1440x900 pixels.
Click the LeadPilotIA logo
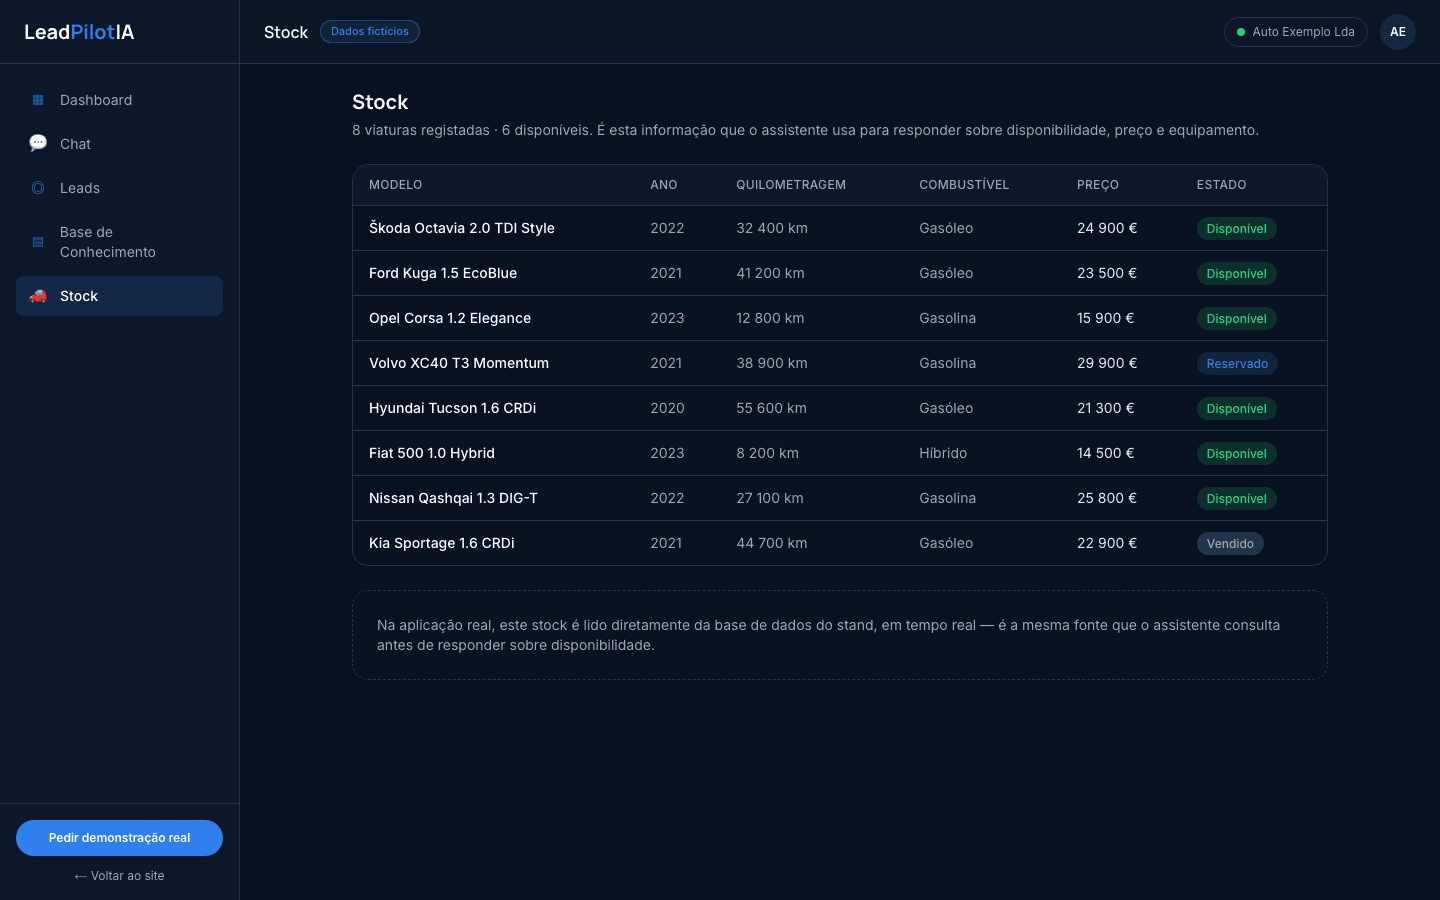point(79,32)
